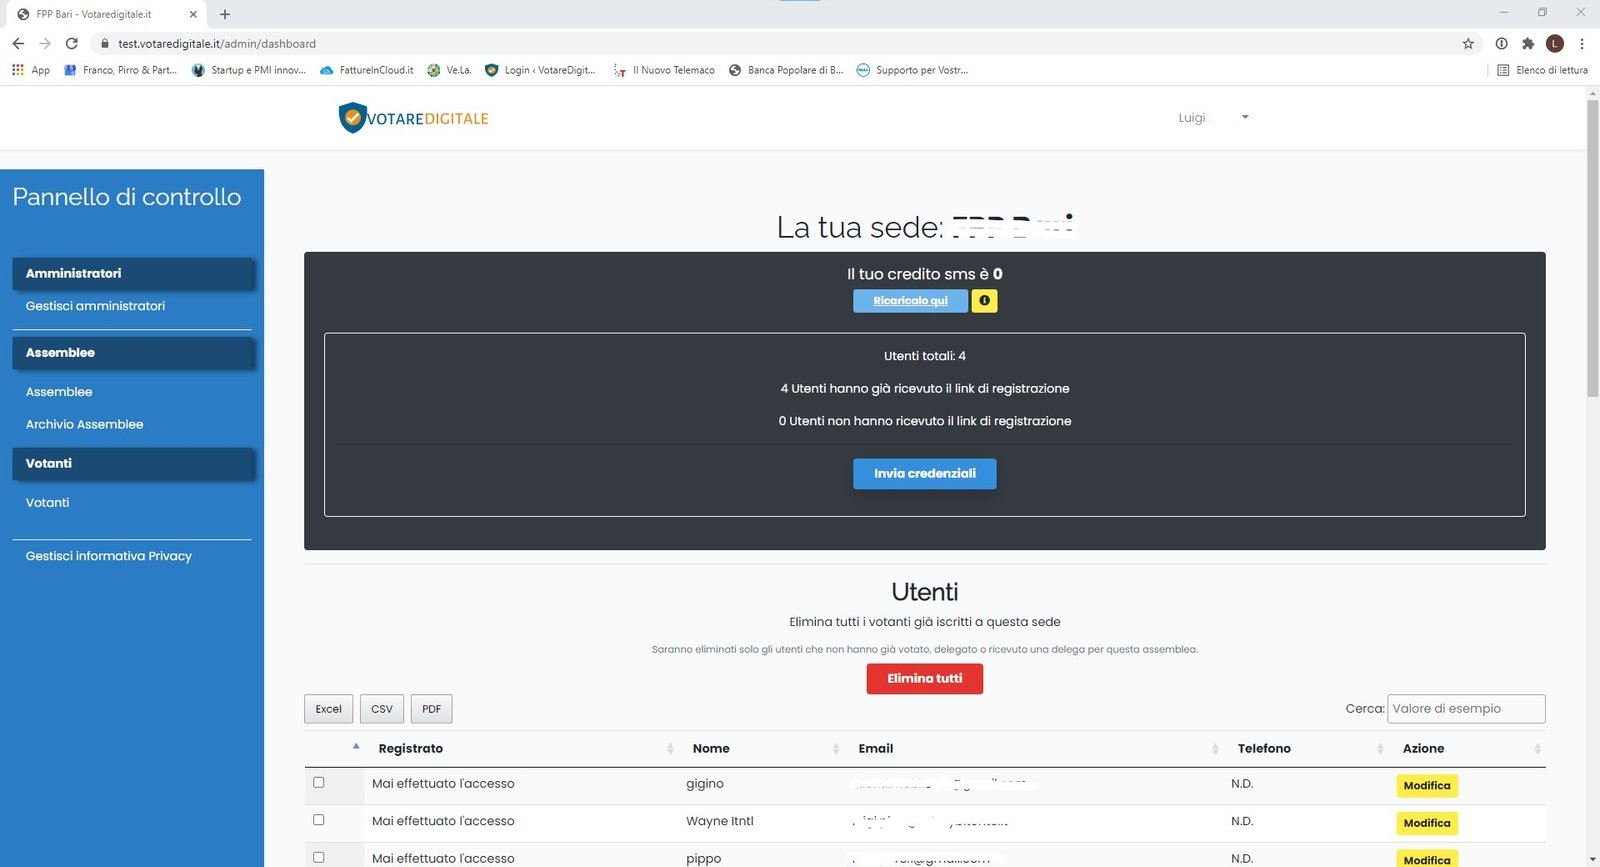
Task: Open Gestisci amministratori in the sidebar
Action: coord(95,306)
